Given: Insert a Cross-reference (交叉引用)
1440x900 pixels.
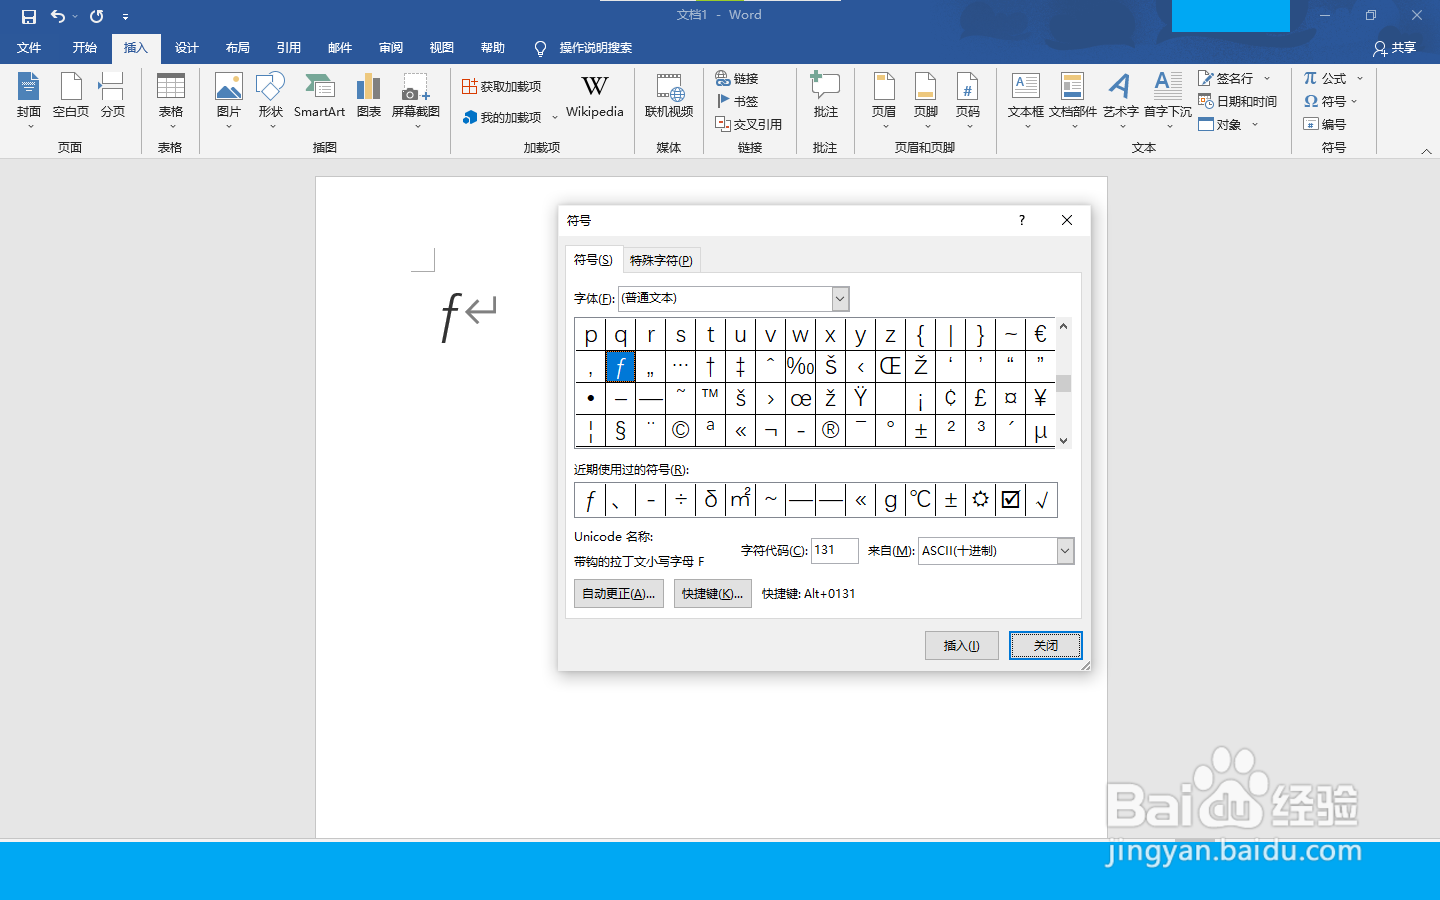Looking at the screenshot, I should click(x=749, y=124).
